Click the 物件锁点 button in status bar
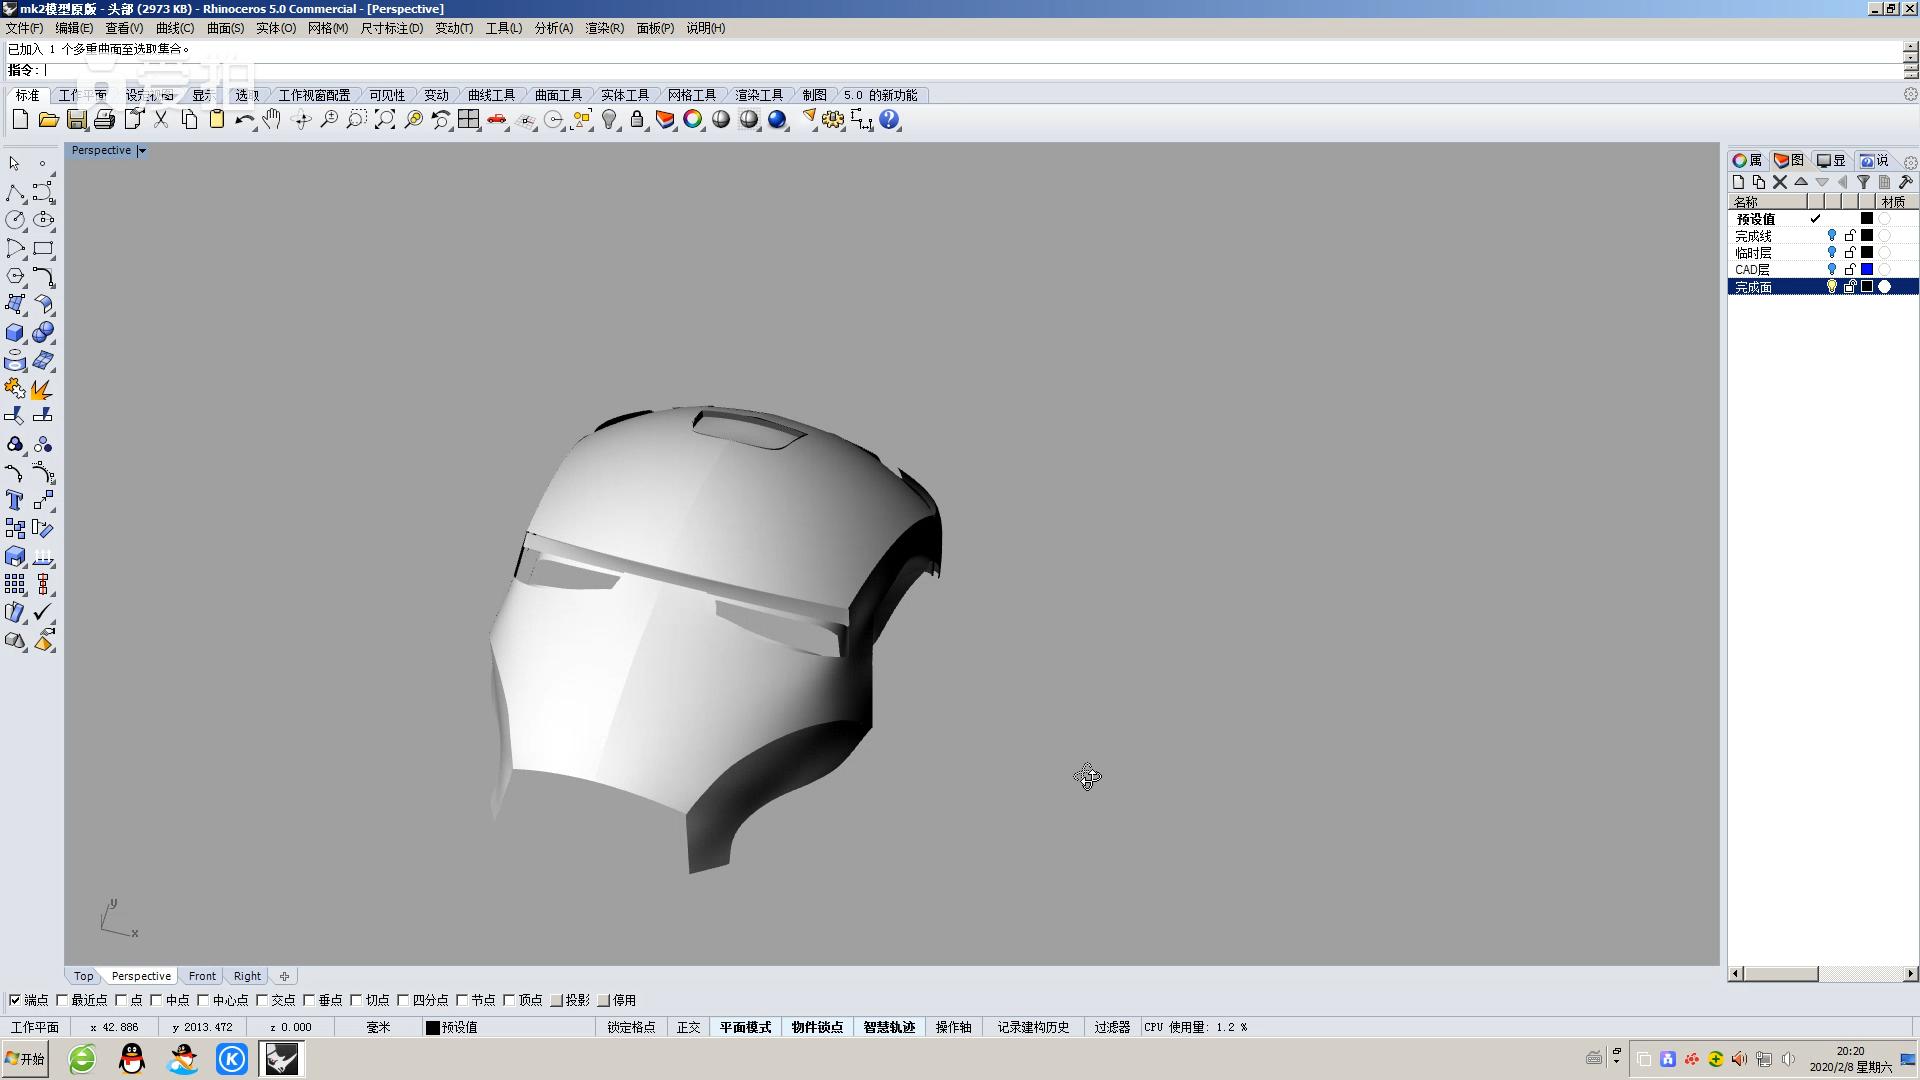The image size is (1920, 1080). pyautogui.click(x=816, y=1027)
